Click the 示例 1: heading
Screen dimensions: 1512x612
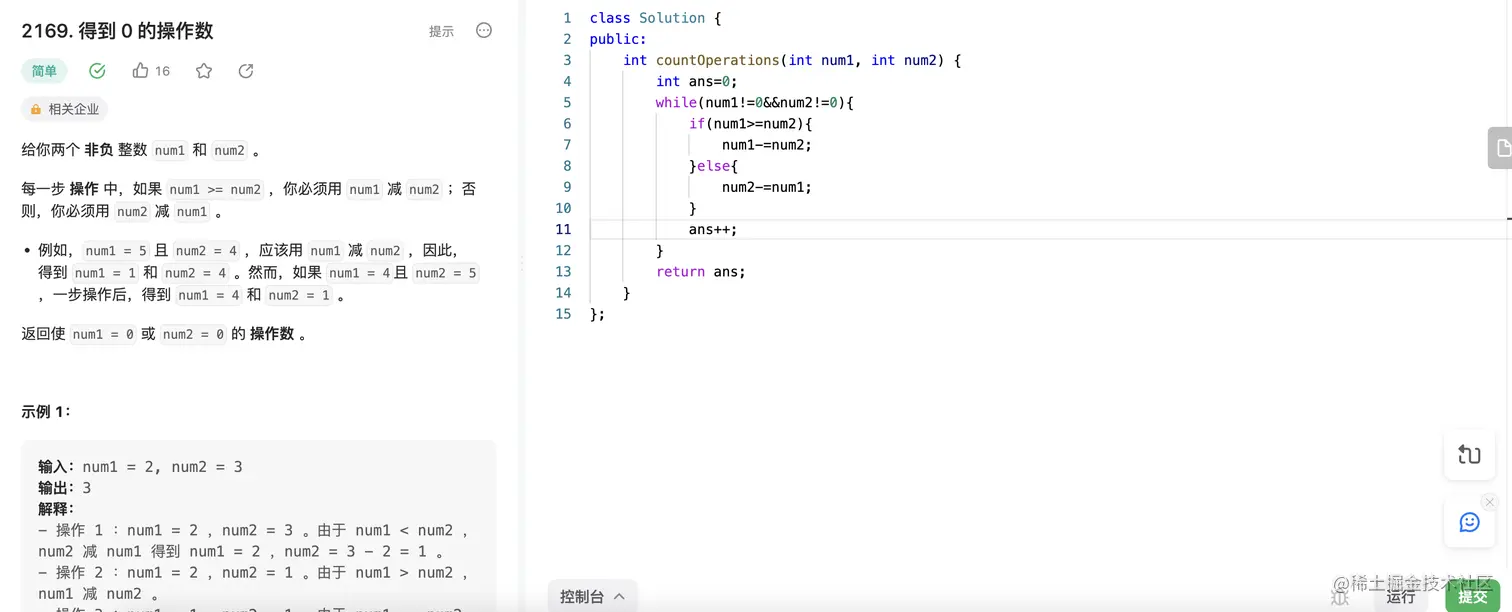point(46,411)
